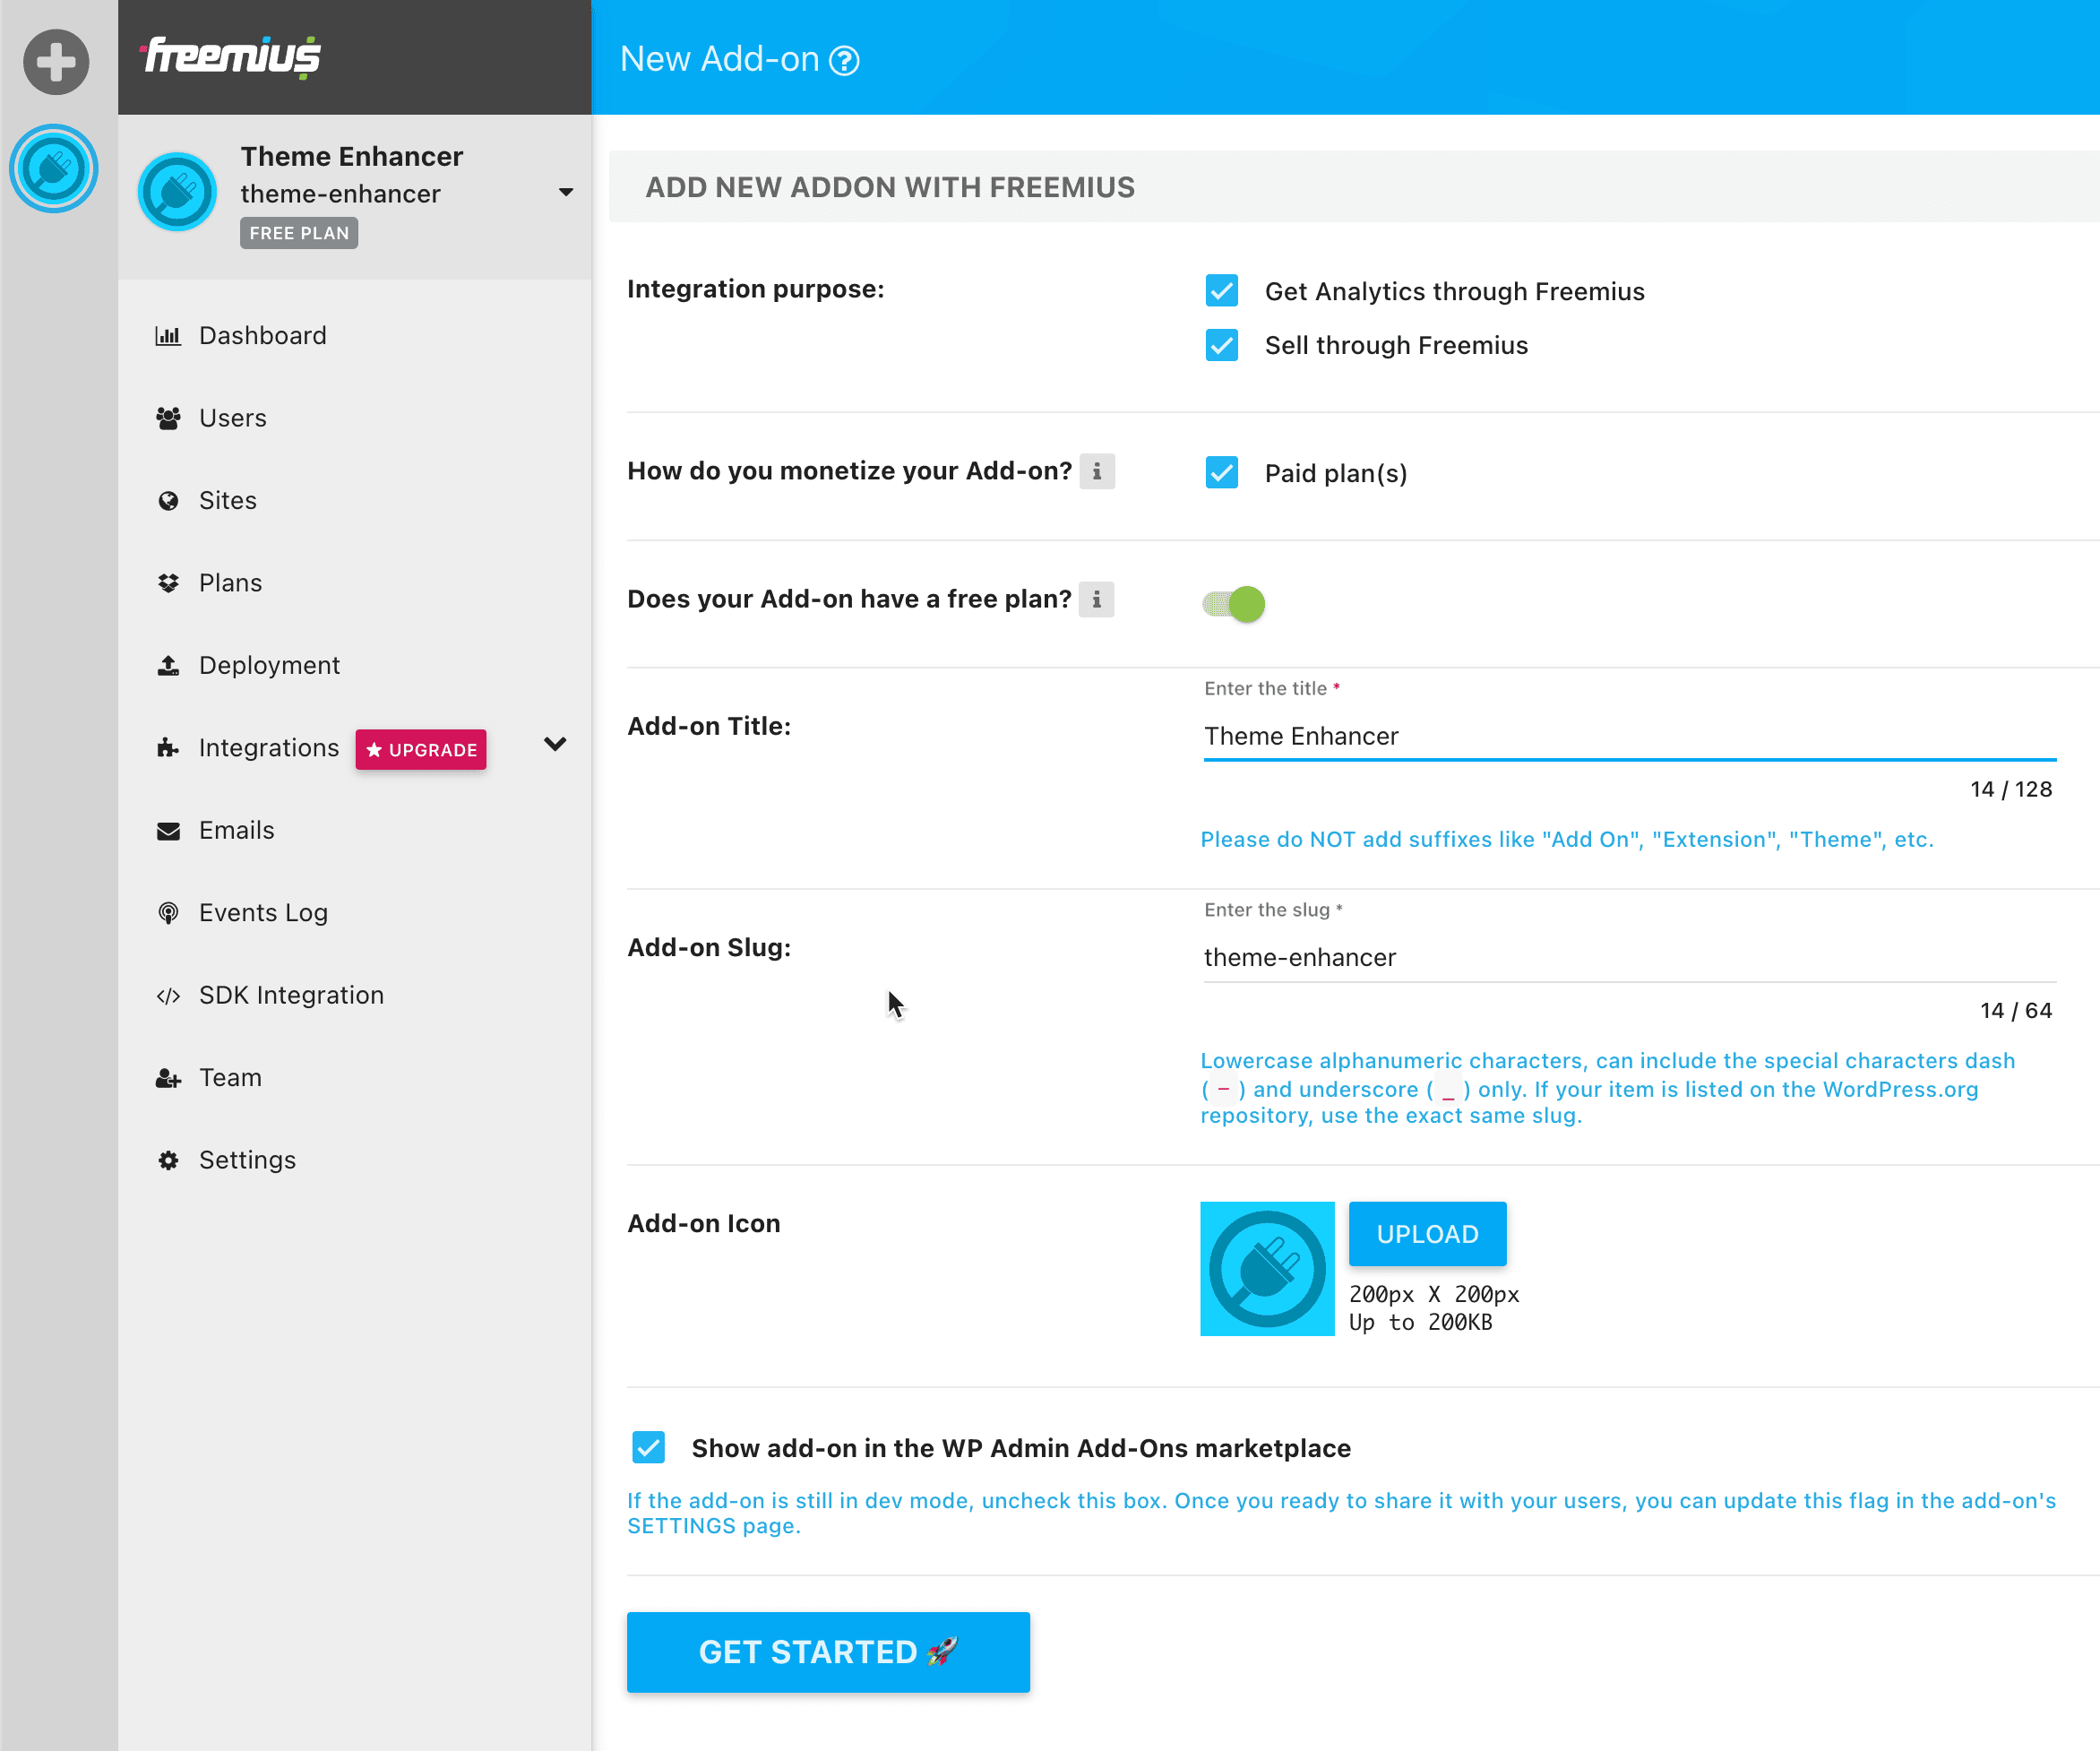Click the Events Log podcast icon
The image size is (2100, 1751).
pos(168,913)
